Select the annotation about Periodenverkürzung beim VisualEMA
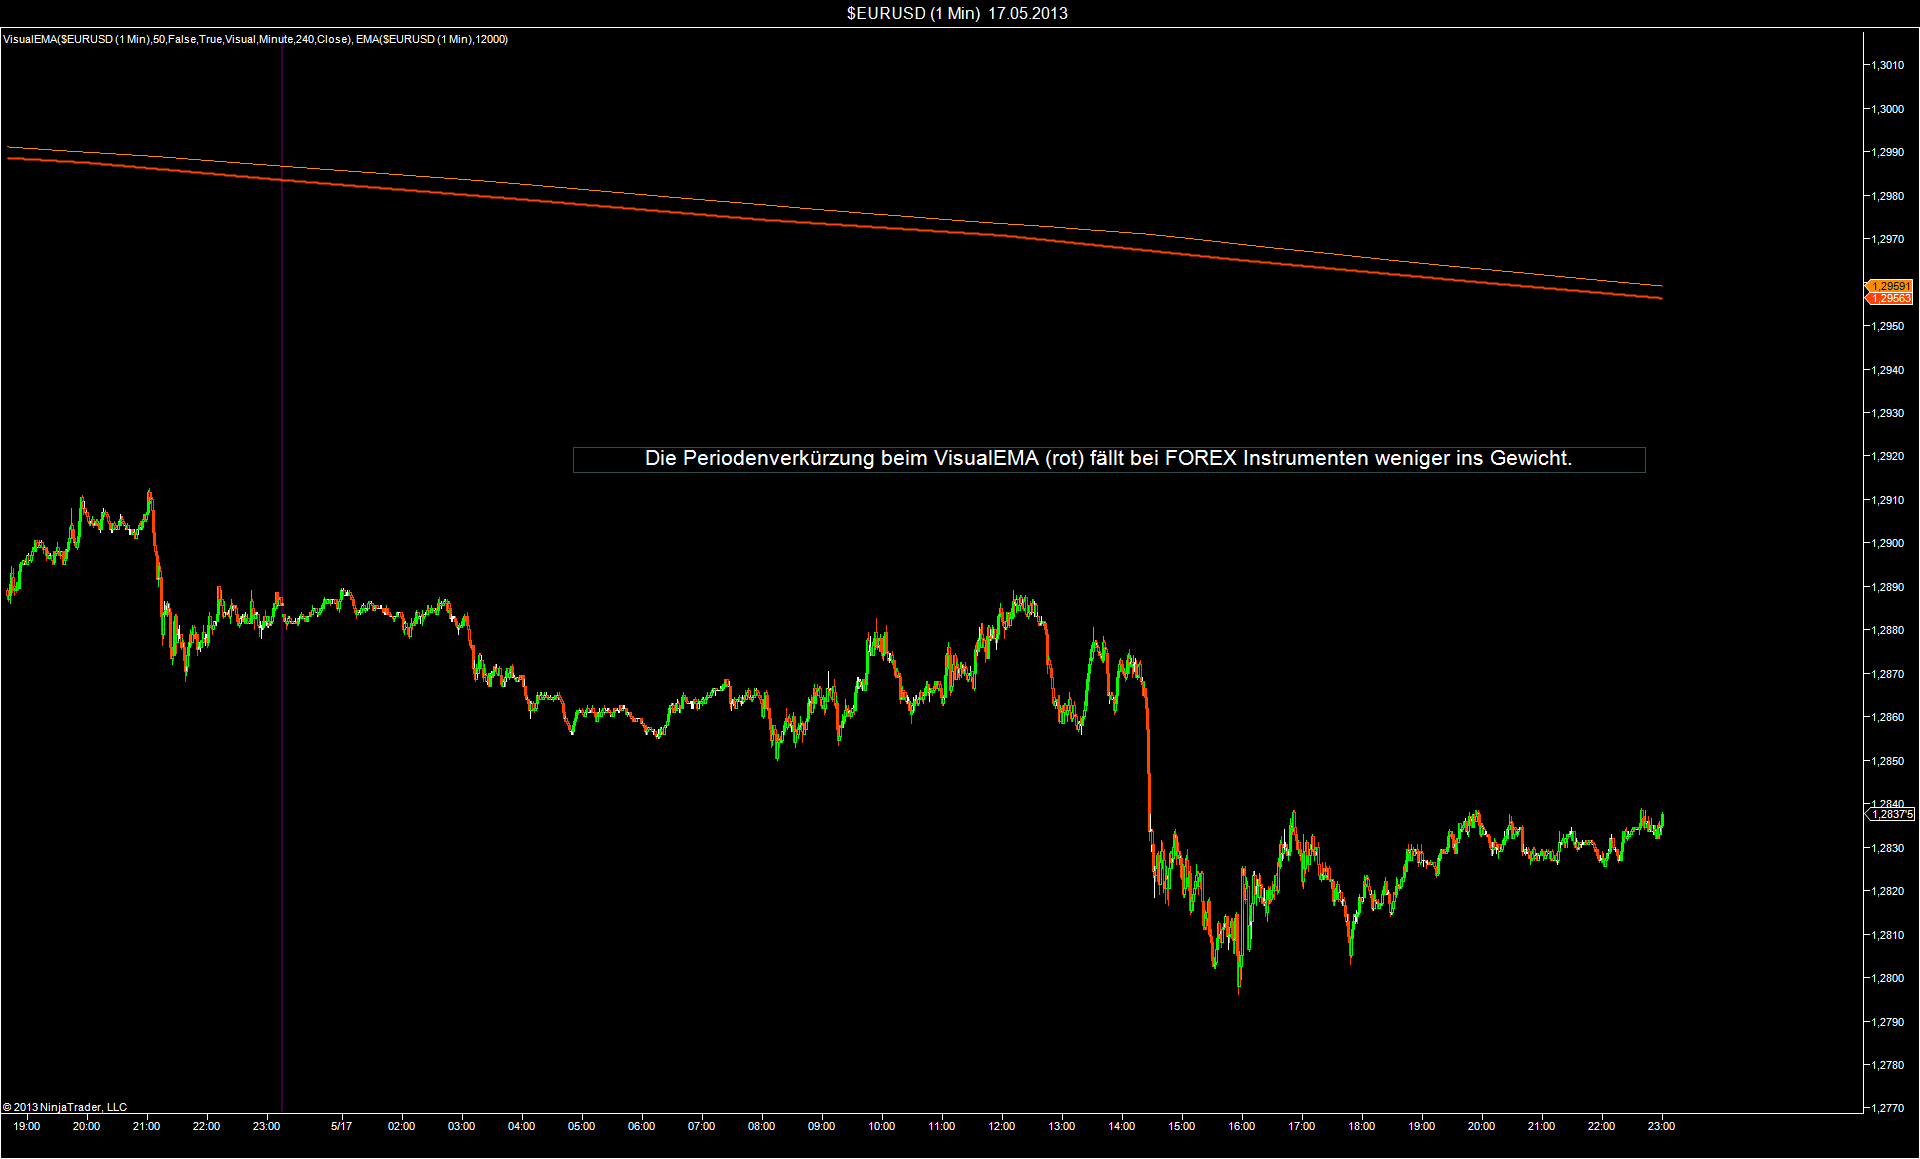 pyautogui.click(x=1109, y=459)
